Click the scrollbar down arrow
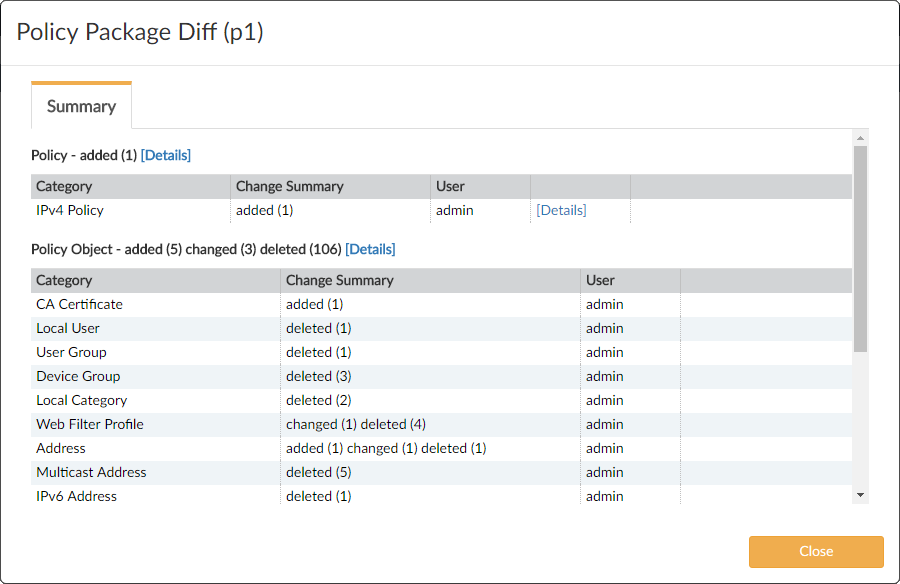Screen dimensions: 900x584 860,494
